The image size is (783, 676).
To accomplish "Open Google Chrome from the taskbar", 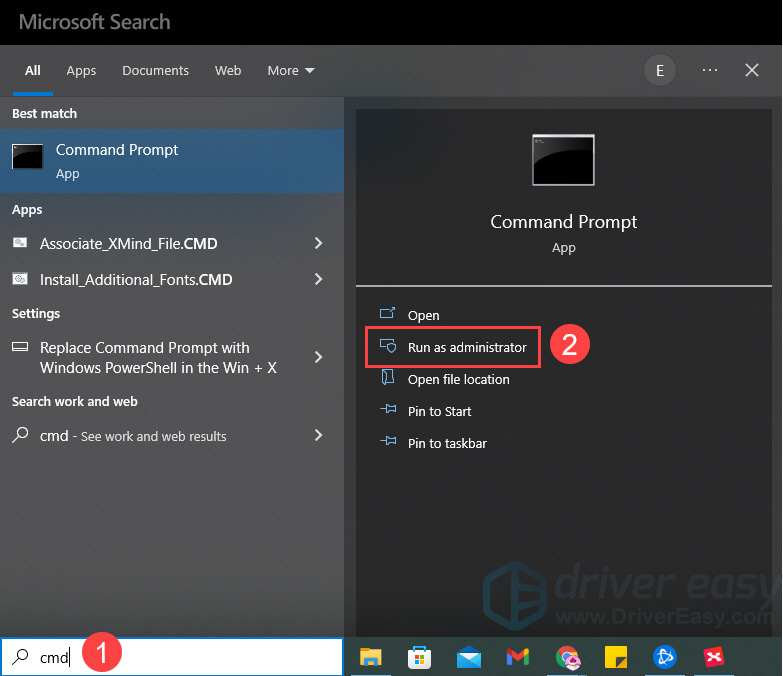I will [x=567, y=657].
